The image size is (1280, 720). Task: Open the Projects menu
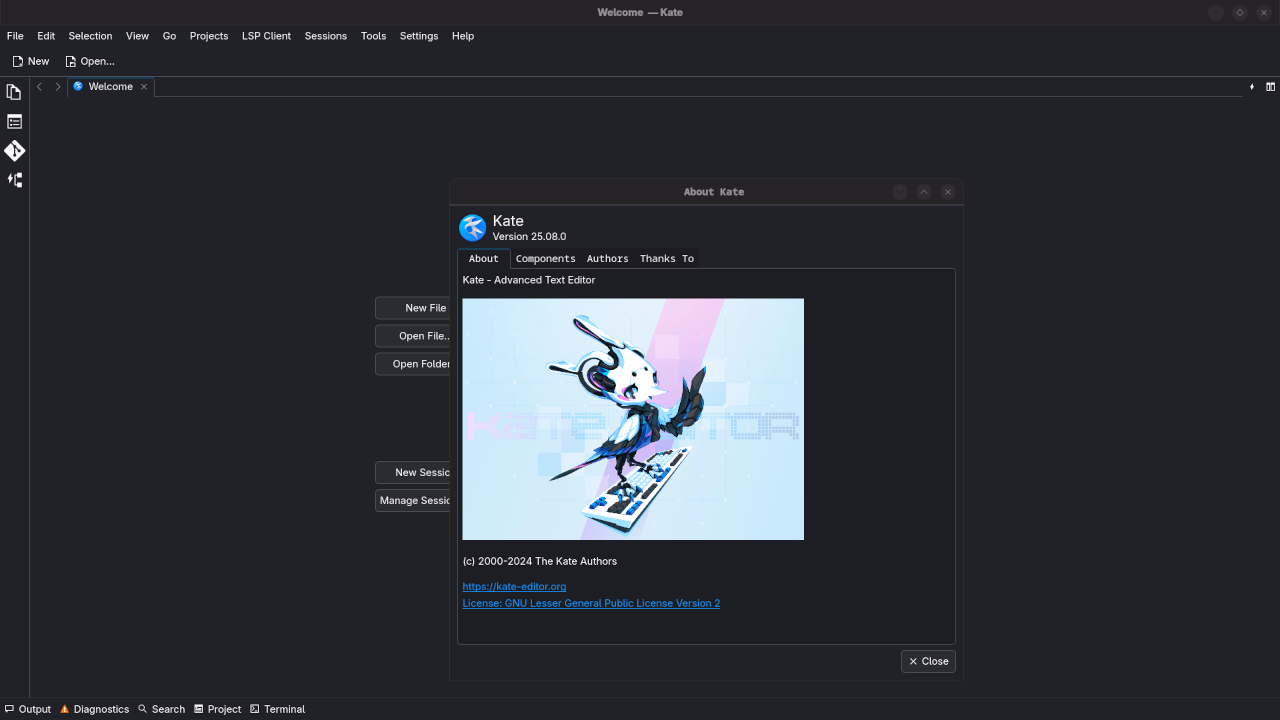pyautogui.click(x=209, y=36)
